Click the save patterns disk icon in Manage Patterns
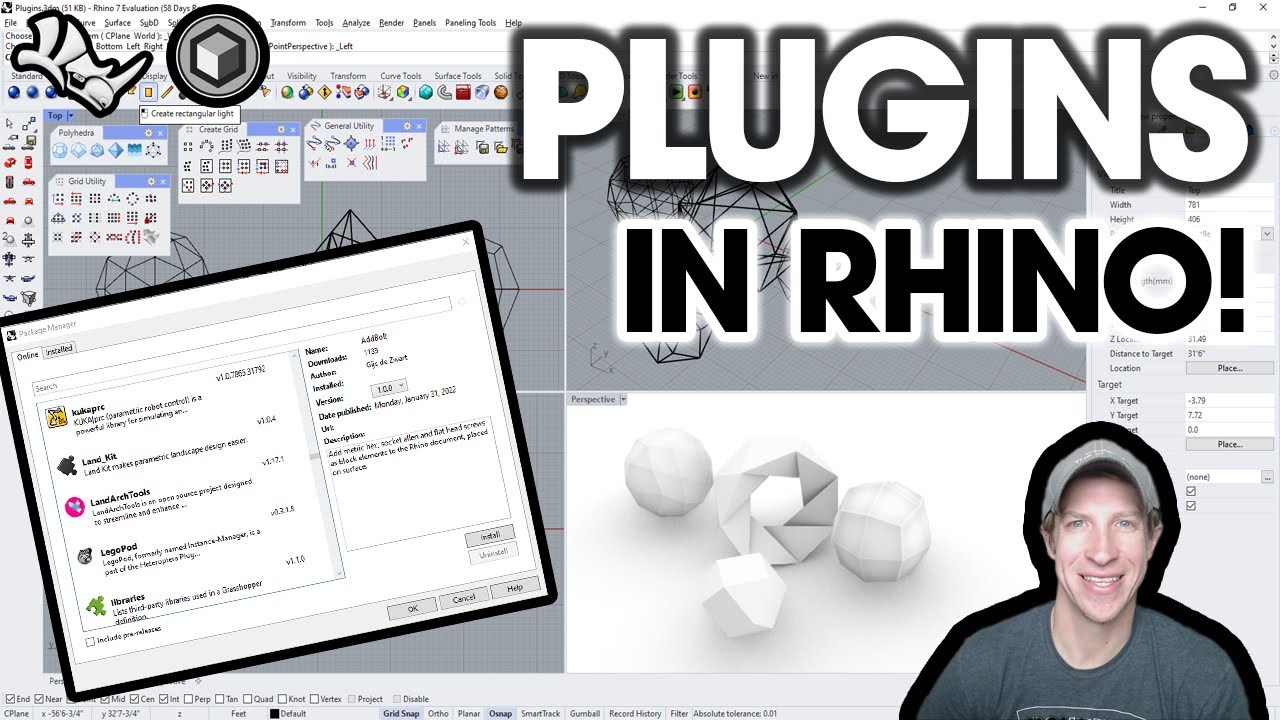1280x720 pixels. pyautogui.click(x=483, y=148)
